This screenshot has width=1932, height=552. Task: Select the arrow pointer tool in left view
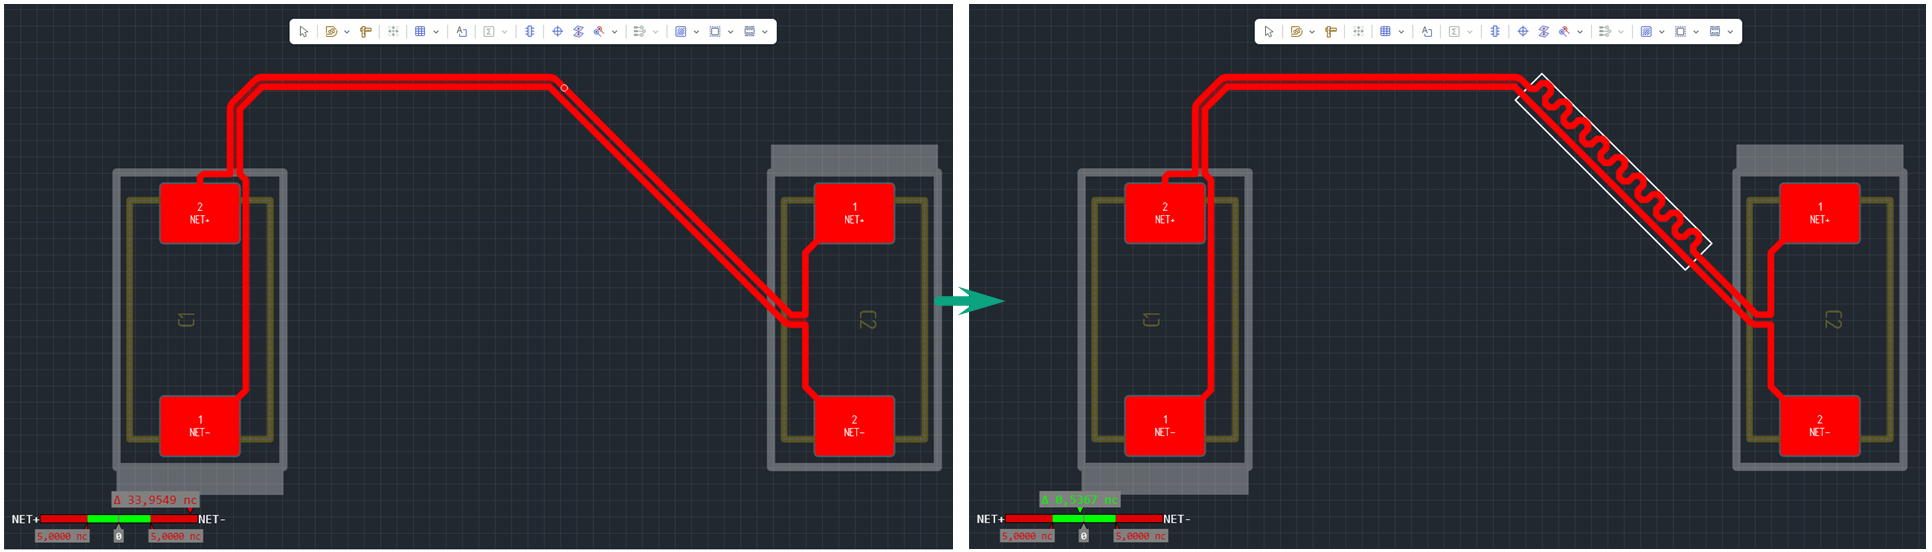(304, 32)
